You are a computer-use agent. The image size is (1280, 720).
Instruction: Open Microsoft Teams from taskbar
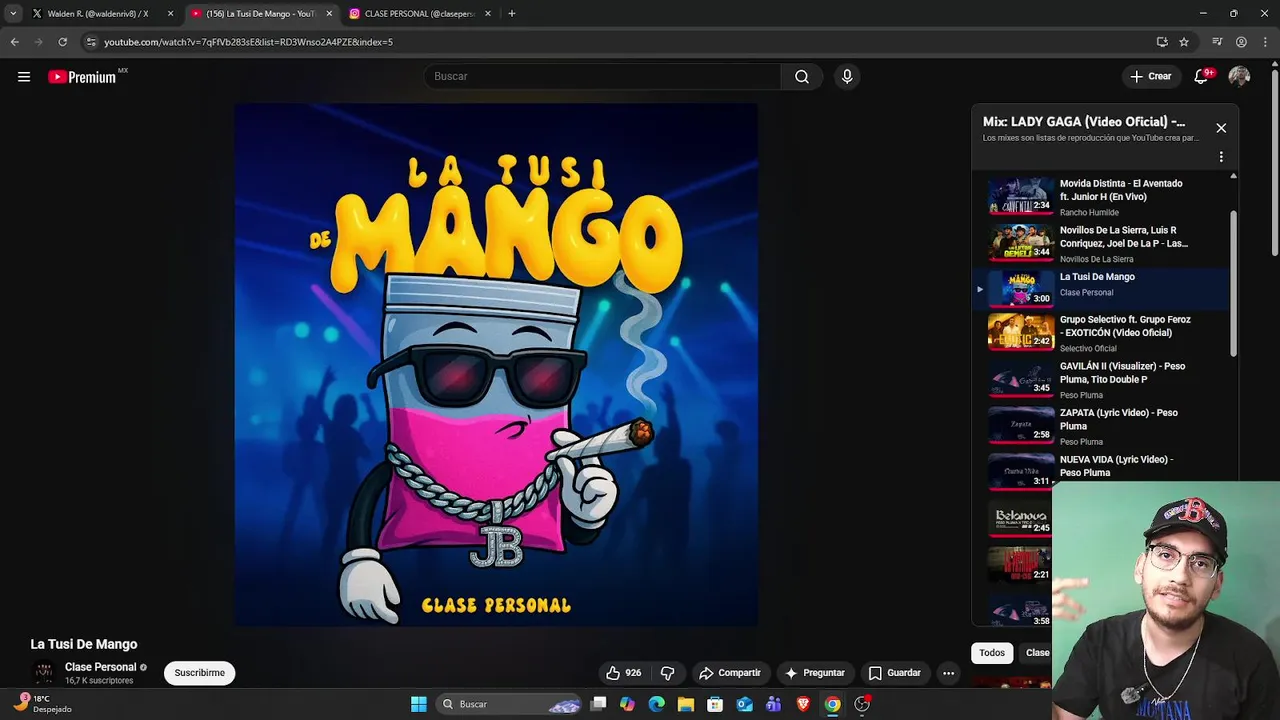[773, 704]
